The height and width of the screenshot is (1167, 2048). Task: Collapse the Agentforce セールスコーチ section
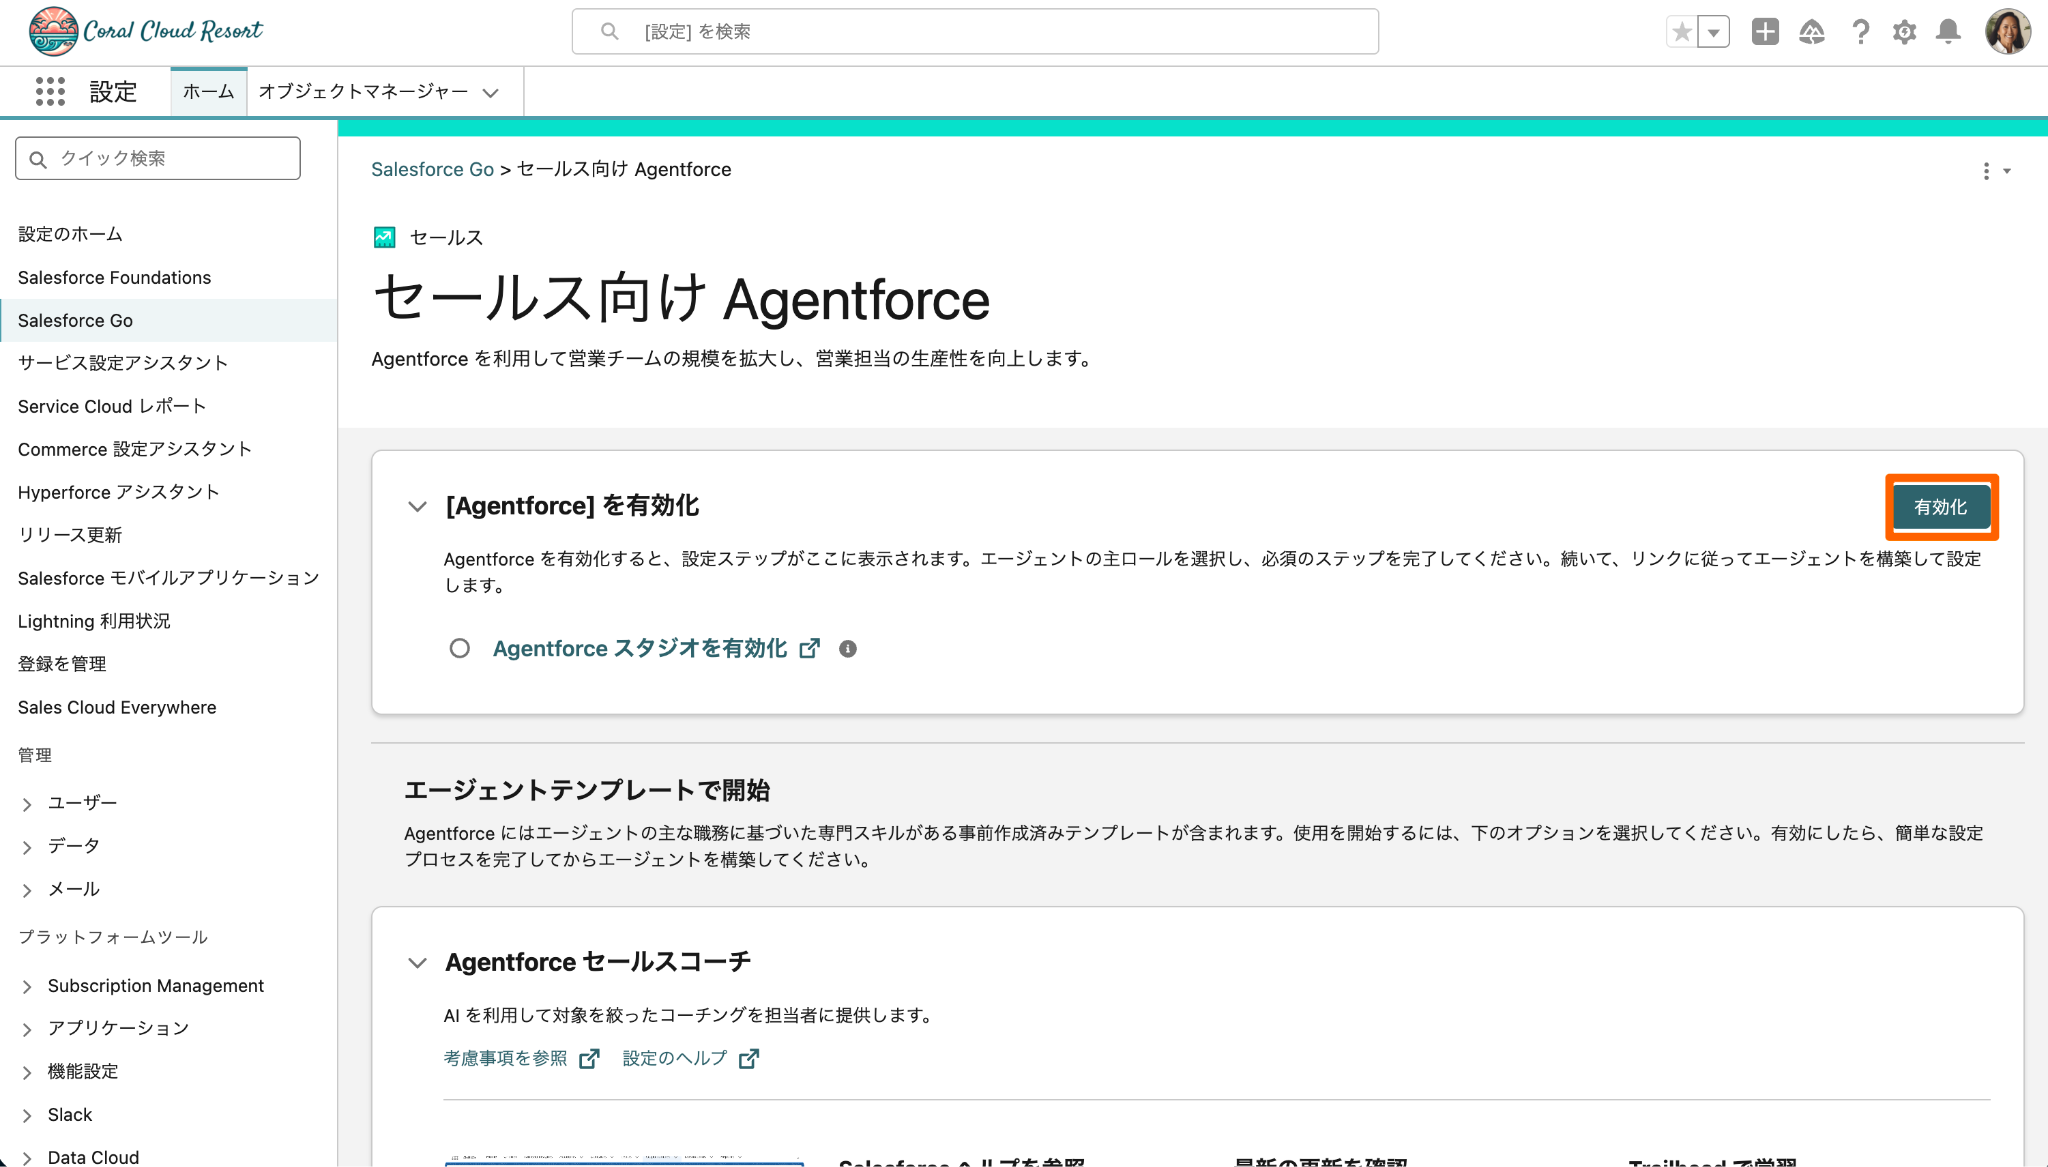coord(417,963)
